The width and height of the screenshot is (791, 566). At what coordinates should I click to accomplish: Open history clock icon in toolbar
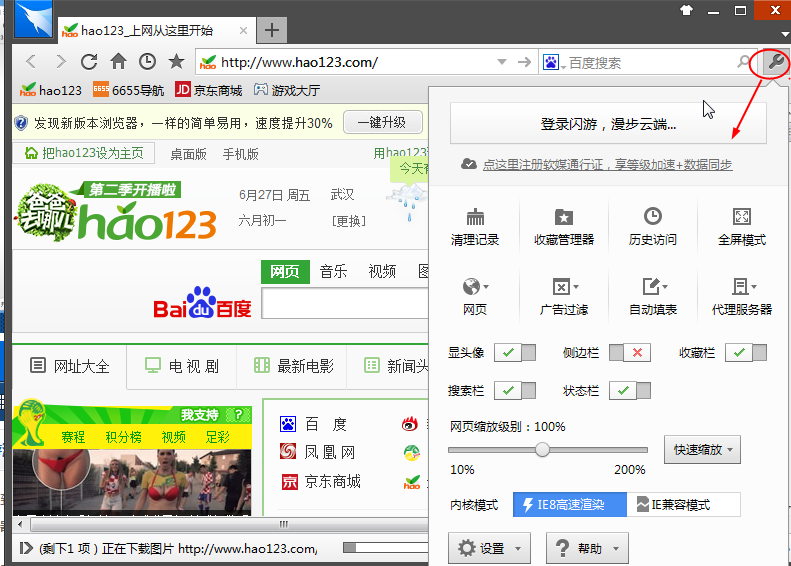147,62
